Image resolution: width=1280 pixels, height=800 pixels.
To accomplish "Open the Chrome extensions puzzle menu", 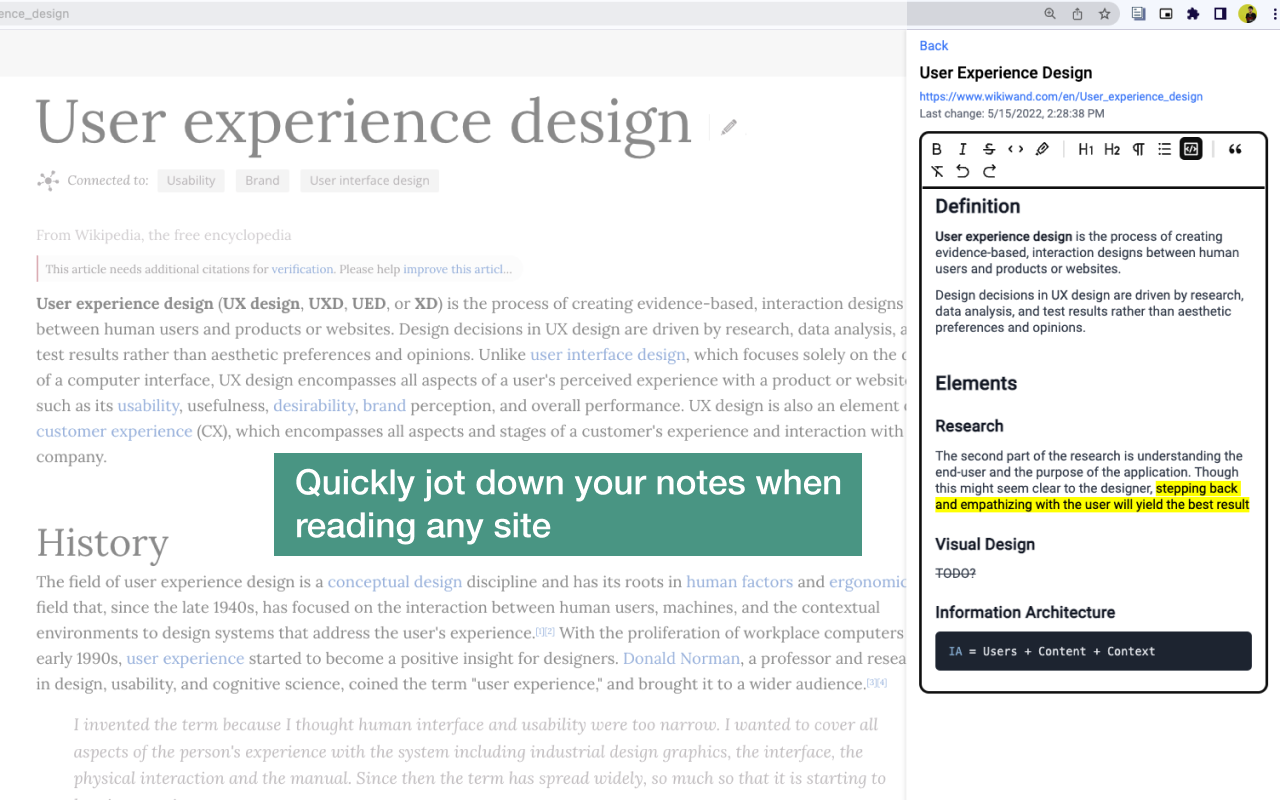I will (x=1192, y=14).
